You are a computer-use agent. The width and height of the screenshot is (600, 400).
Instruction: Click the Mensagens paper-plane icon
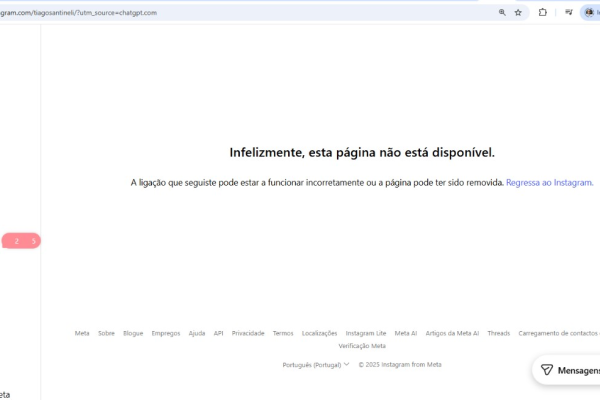click(x=547, y=369)
